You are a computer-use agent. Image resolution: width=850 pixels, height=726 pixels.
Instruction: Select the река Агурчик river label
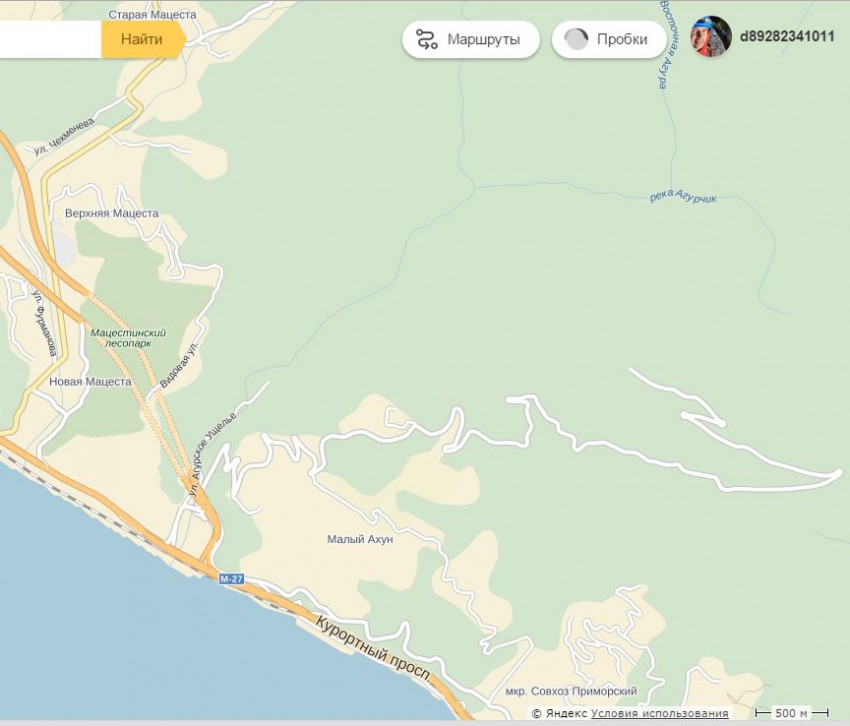(x=683, y=196)
